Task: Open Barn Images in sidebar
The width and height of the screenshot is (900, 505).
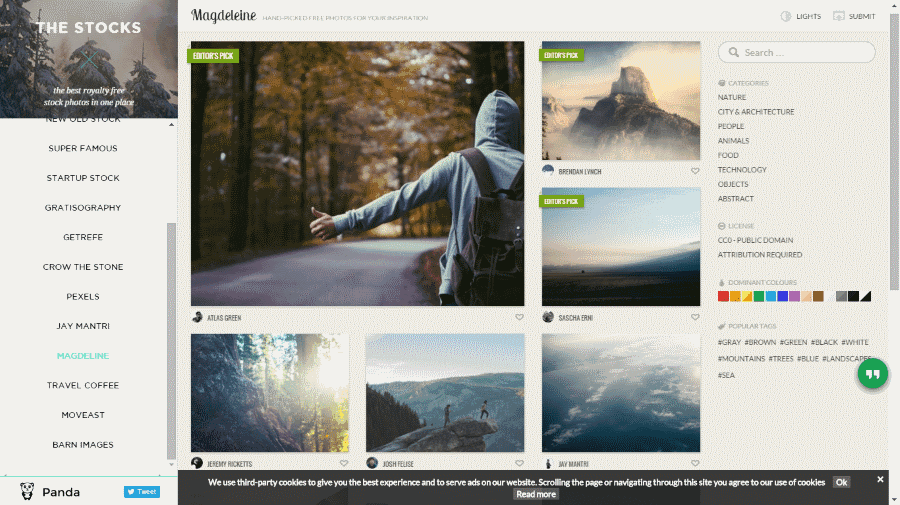Action: coord(83,445)
